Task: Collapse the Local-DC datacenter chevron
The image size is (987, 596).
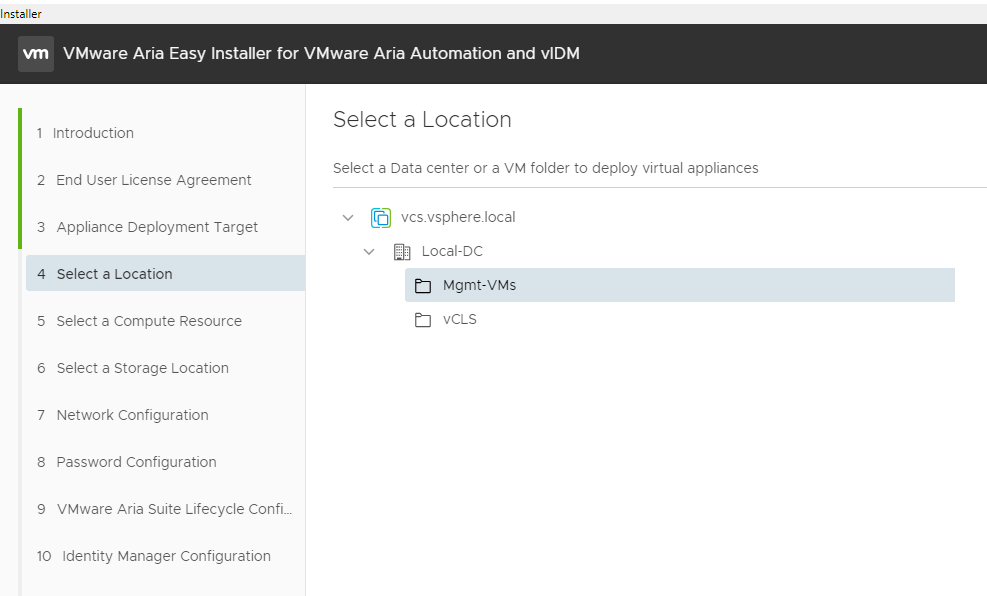Action: [369, 252]
